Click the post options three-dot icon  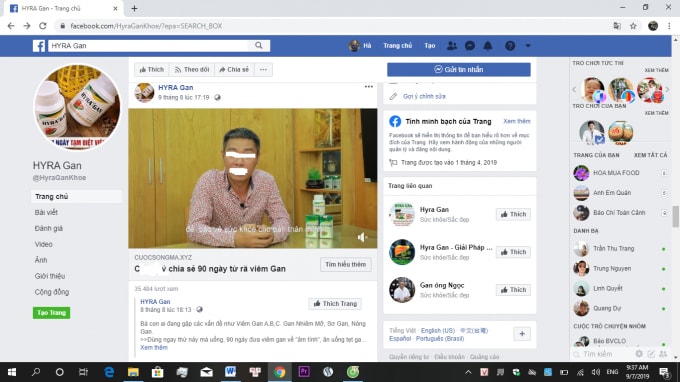pos(369,87)
